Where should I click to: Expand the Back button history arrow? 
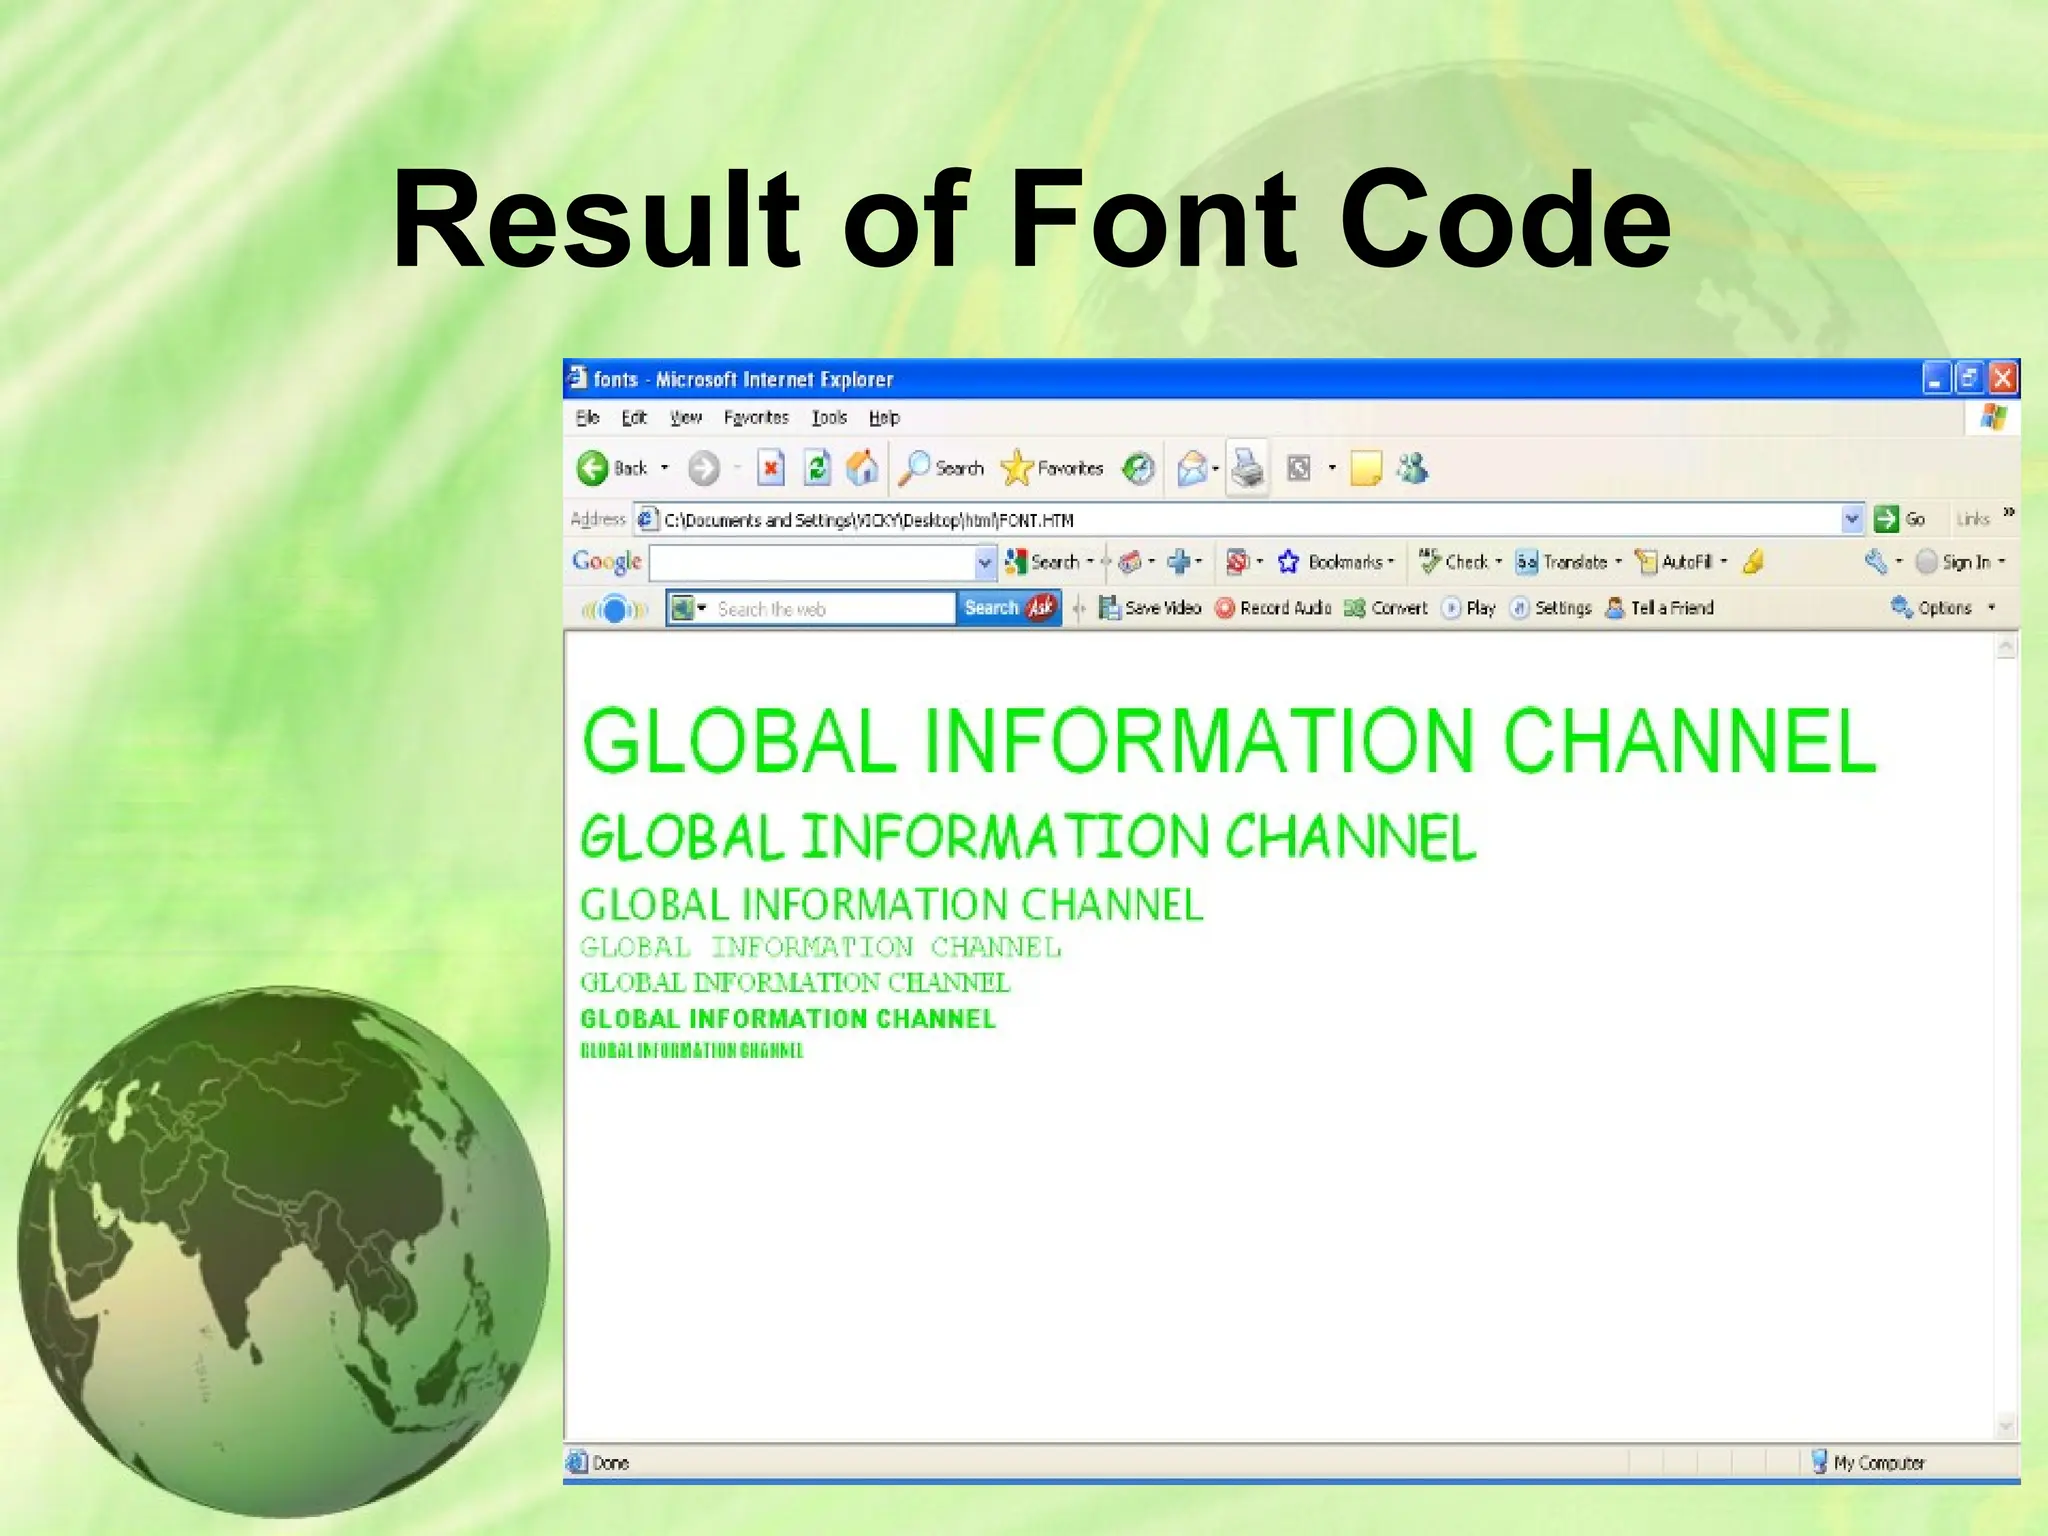click(664, 468)
